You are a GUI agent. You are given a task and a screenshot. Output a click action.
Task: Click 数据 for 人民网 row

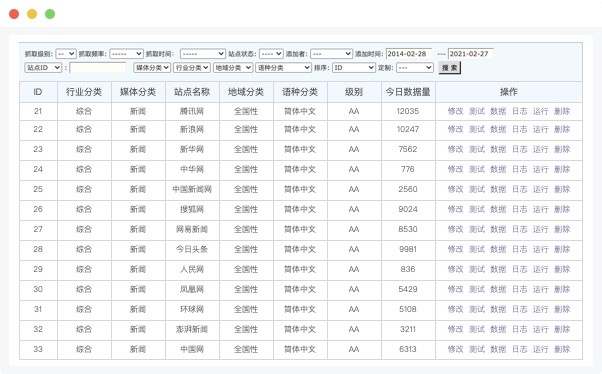(x=498, y=269)
